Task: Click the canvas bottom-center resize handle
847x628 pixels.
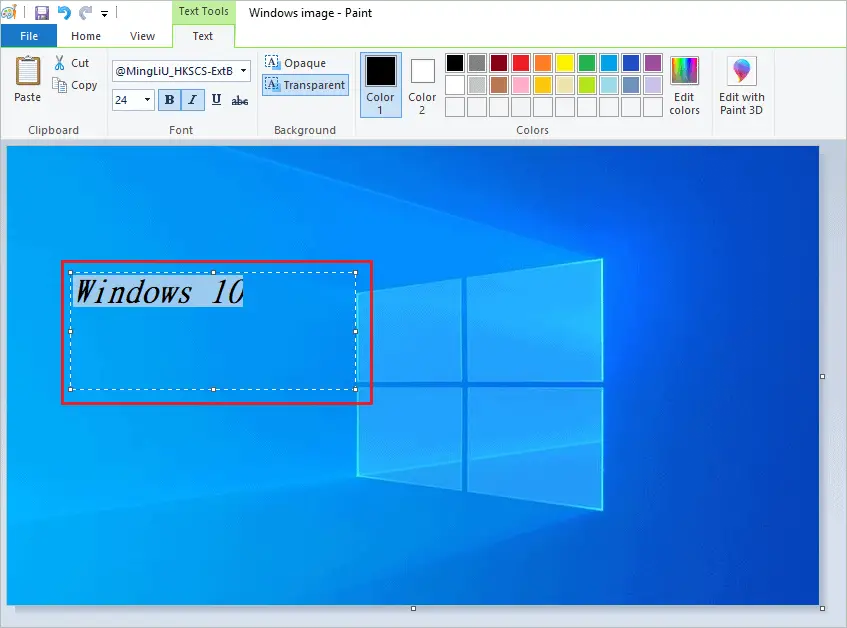Action: click(x=413, y=609)
